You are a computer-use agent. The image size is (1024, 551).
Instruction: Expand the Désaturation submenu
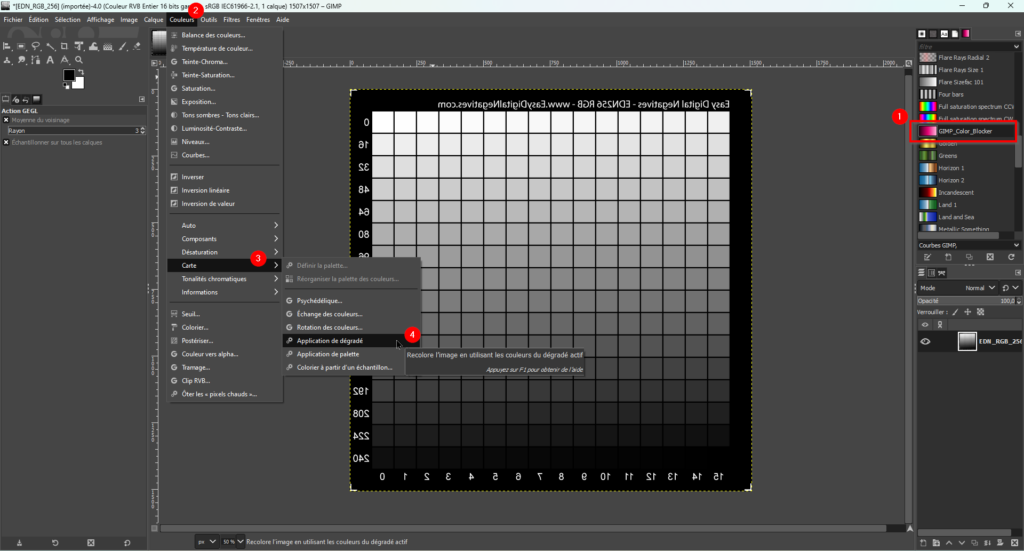225,252
